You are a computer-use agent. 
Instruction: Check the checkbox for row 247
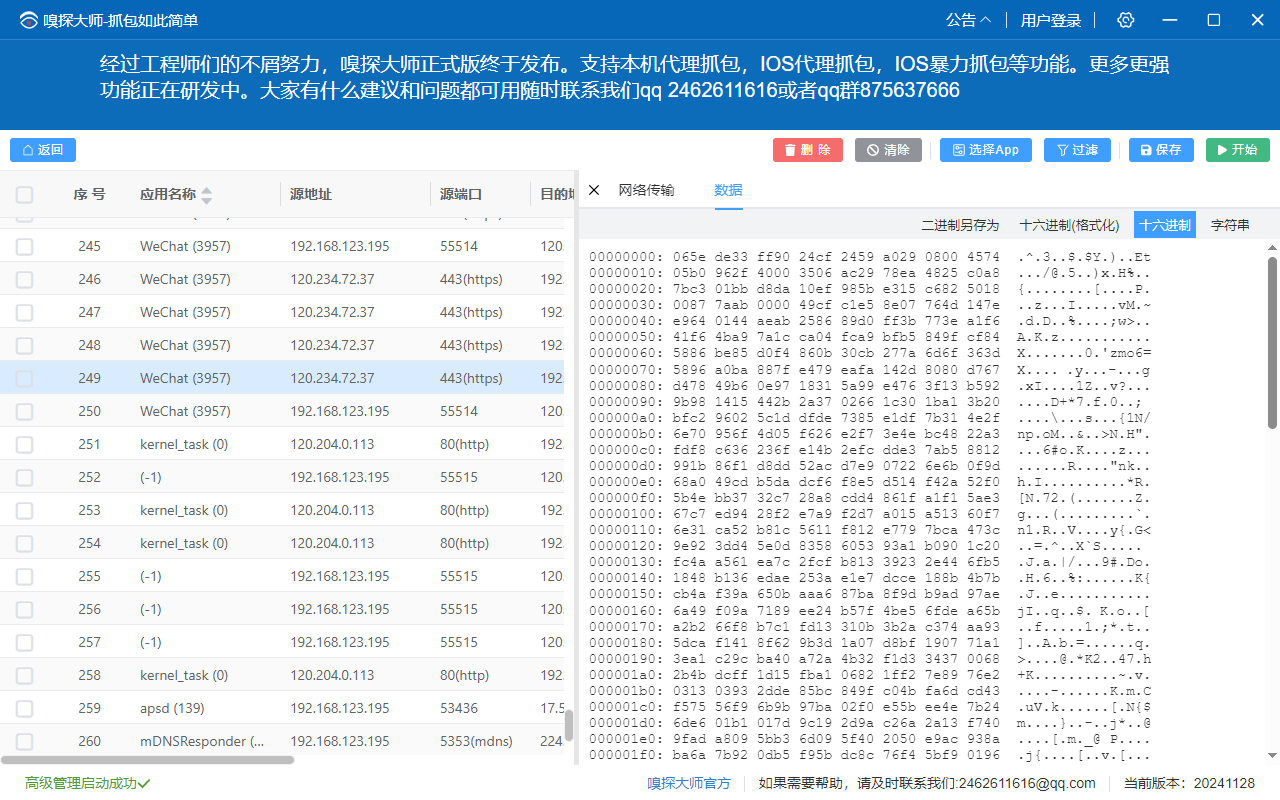pos(25,313)
